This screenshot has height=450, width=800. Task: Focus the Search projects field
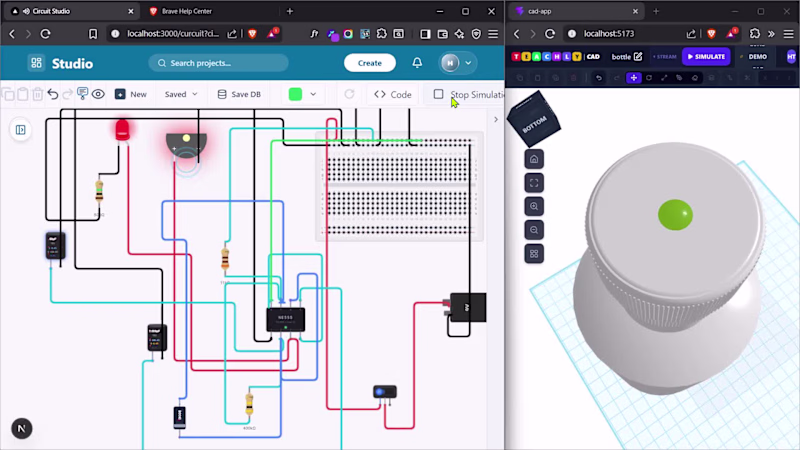point(218,63)
